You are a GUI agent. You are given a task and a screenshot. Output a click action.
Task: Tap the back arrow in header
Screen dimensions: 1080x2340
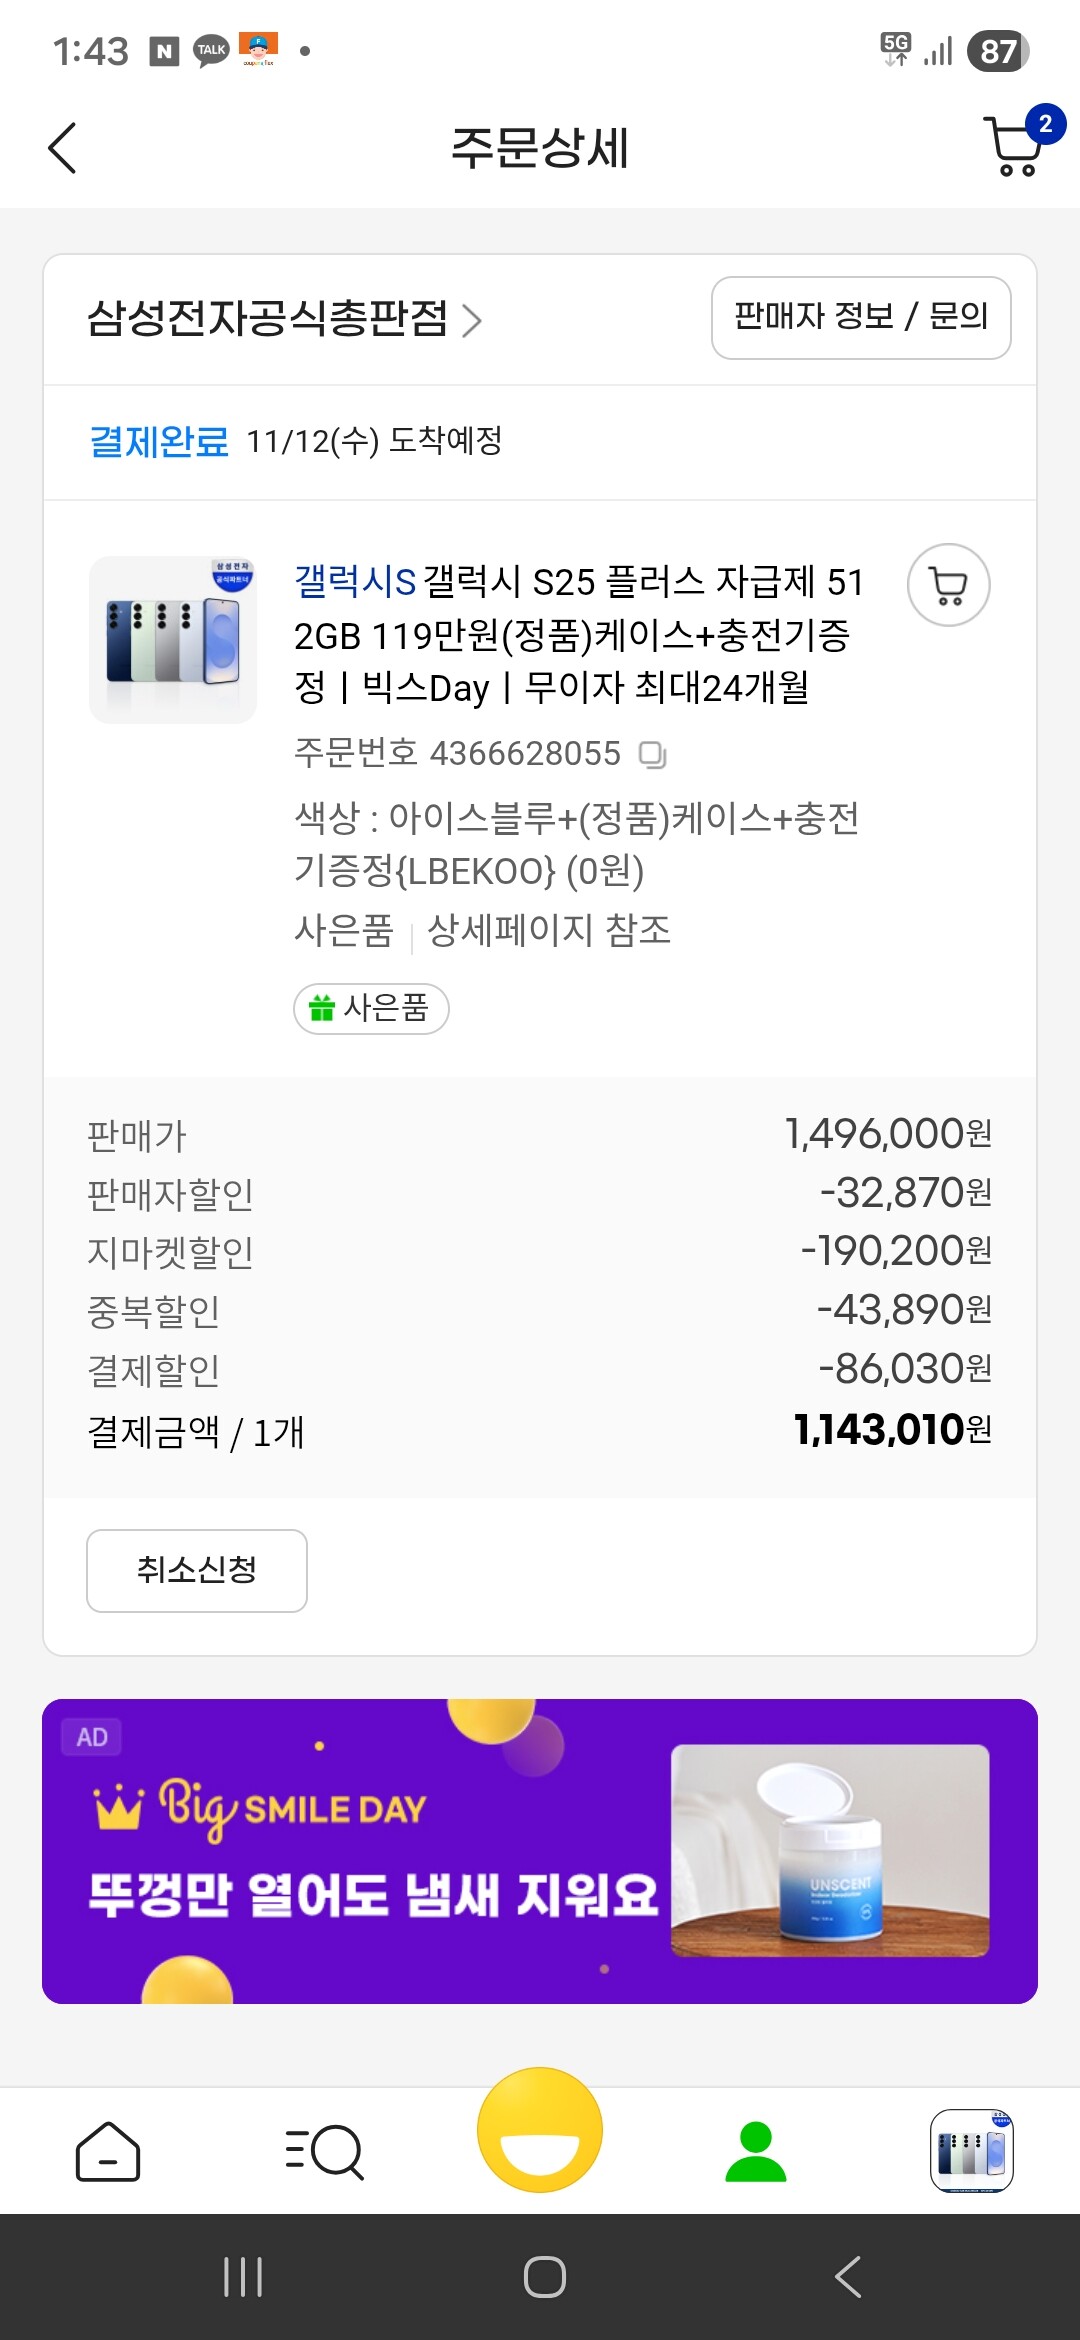[x=62, y=148]
